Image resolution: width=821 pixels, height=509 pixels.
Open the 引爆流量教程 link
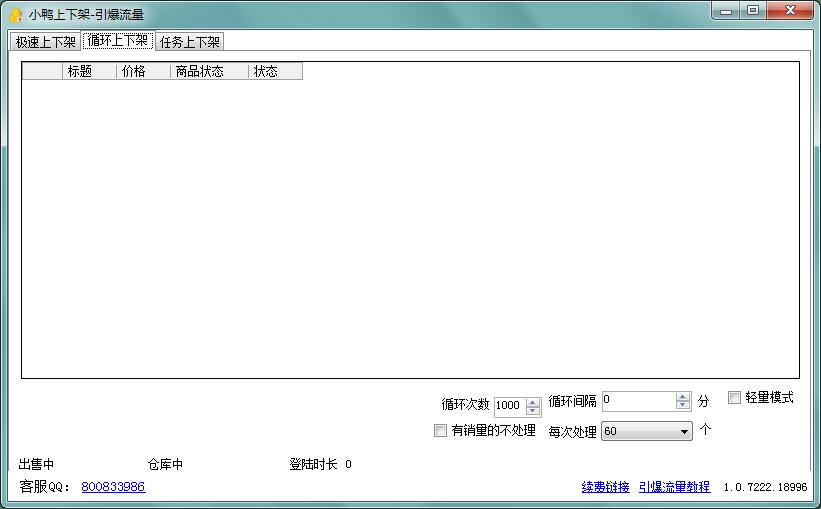674,487
